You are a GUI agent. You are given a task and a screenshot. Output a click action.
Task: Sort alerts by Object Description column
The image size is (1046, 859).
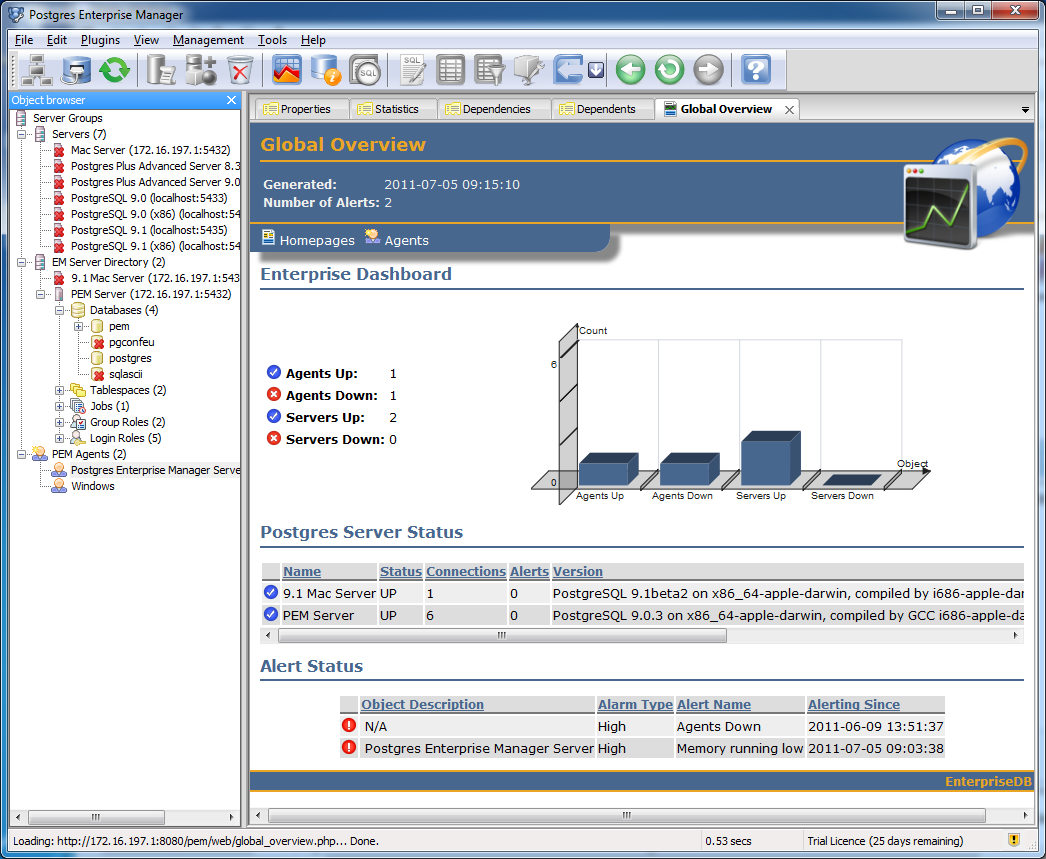point(422,704)
